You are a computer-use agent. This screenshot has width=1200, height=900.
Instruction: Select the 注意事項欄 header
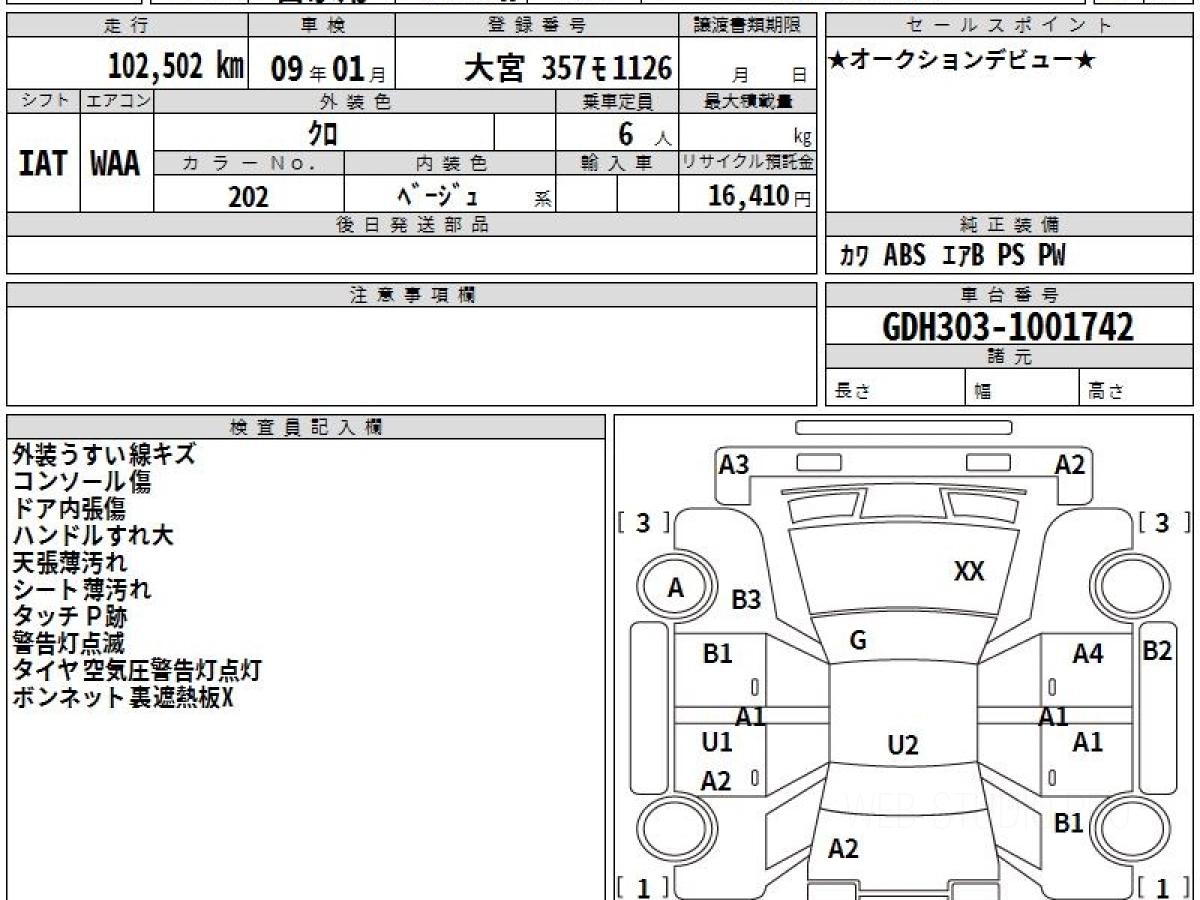[x=412, y=295]
